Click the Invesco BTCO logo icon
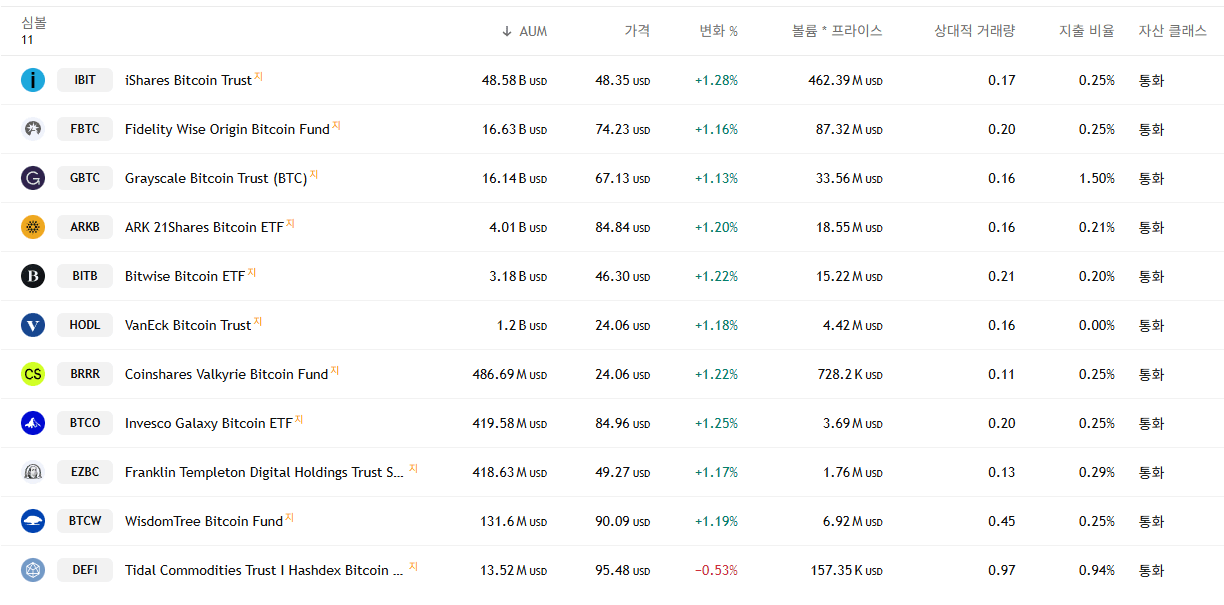Viewport: 1224px width, 605px height. tap(33, 423)
